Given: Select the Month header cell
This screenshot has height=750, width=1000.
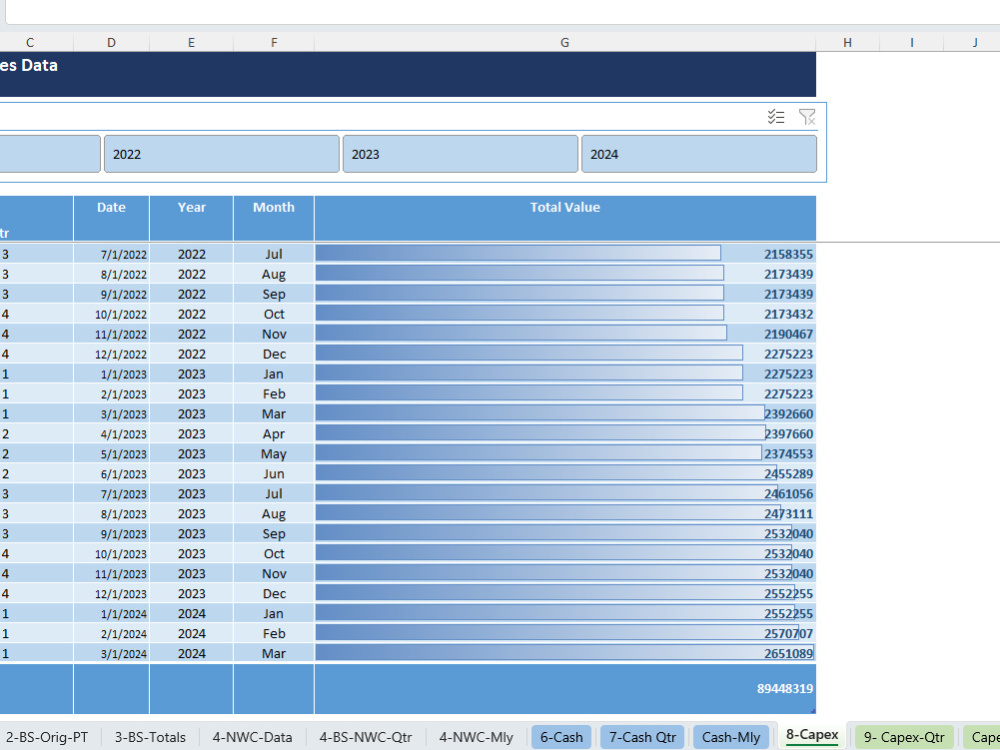Looking at the screenshot, I should pos(273,207).
